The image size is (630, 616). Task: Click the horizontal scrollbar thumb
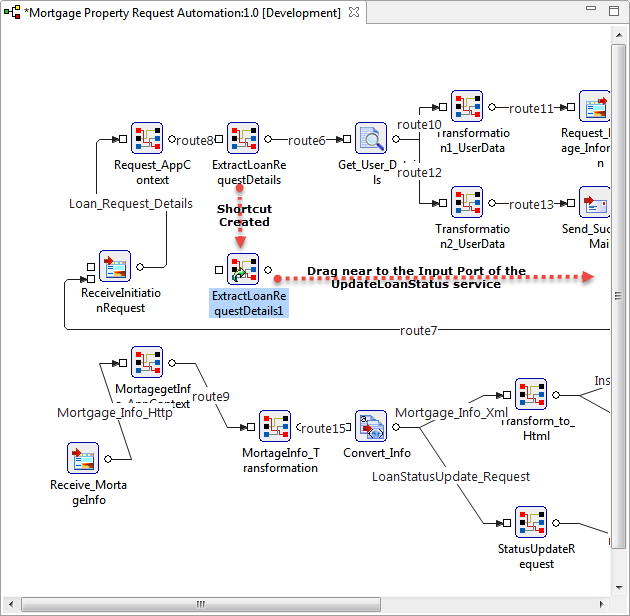201,604
